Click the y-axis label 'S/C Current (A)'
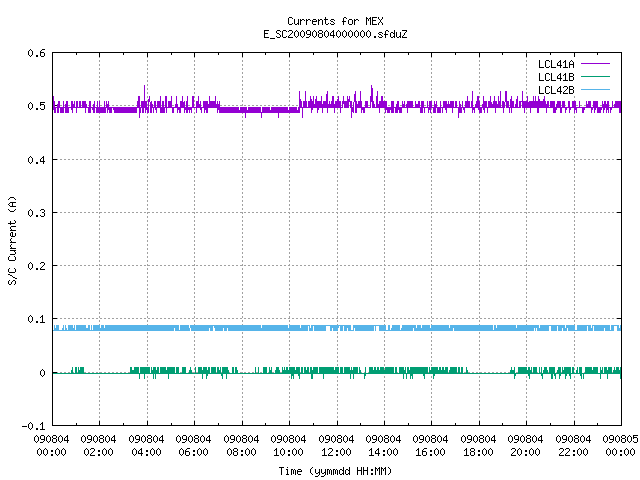Screen dimensions: 640x480 pos(13,241)
